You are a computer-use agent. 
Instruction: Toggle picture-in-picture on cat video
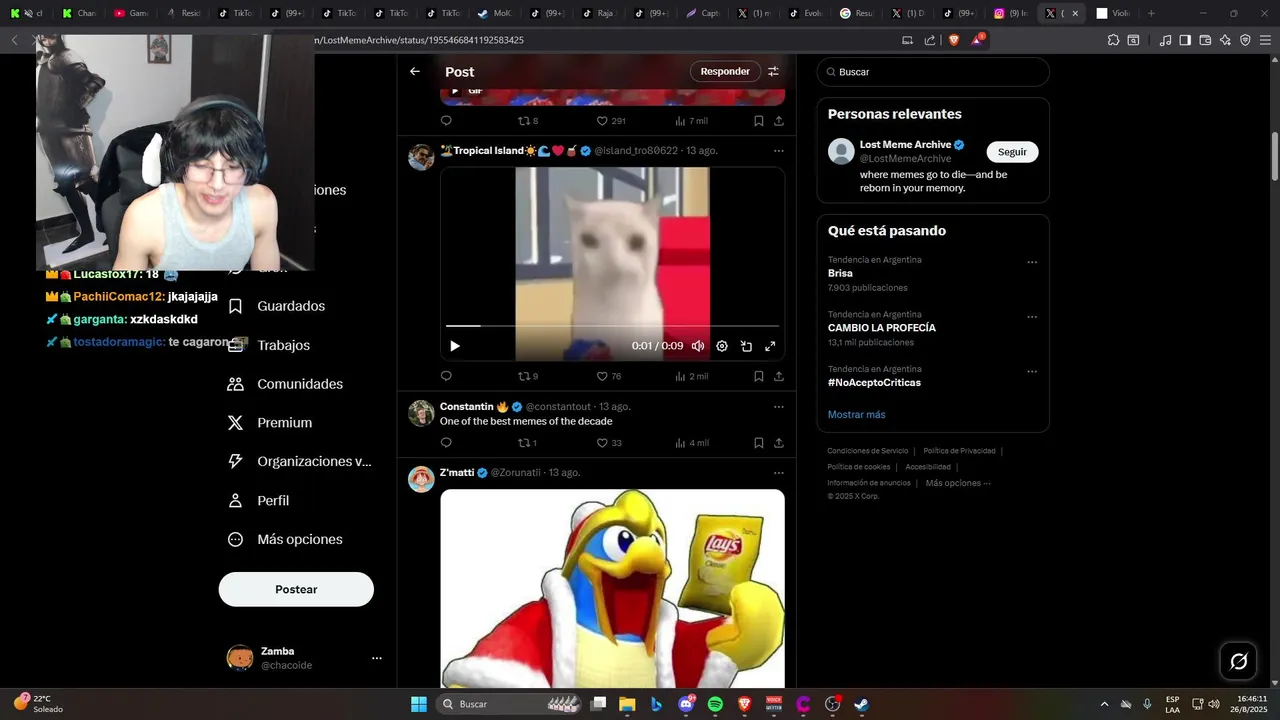pyautogui.click(x=746, y=346)
